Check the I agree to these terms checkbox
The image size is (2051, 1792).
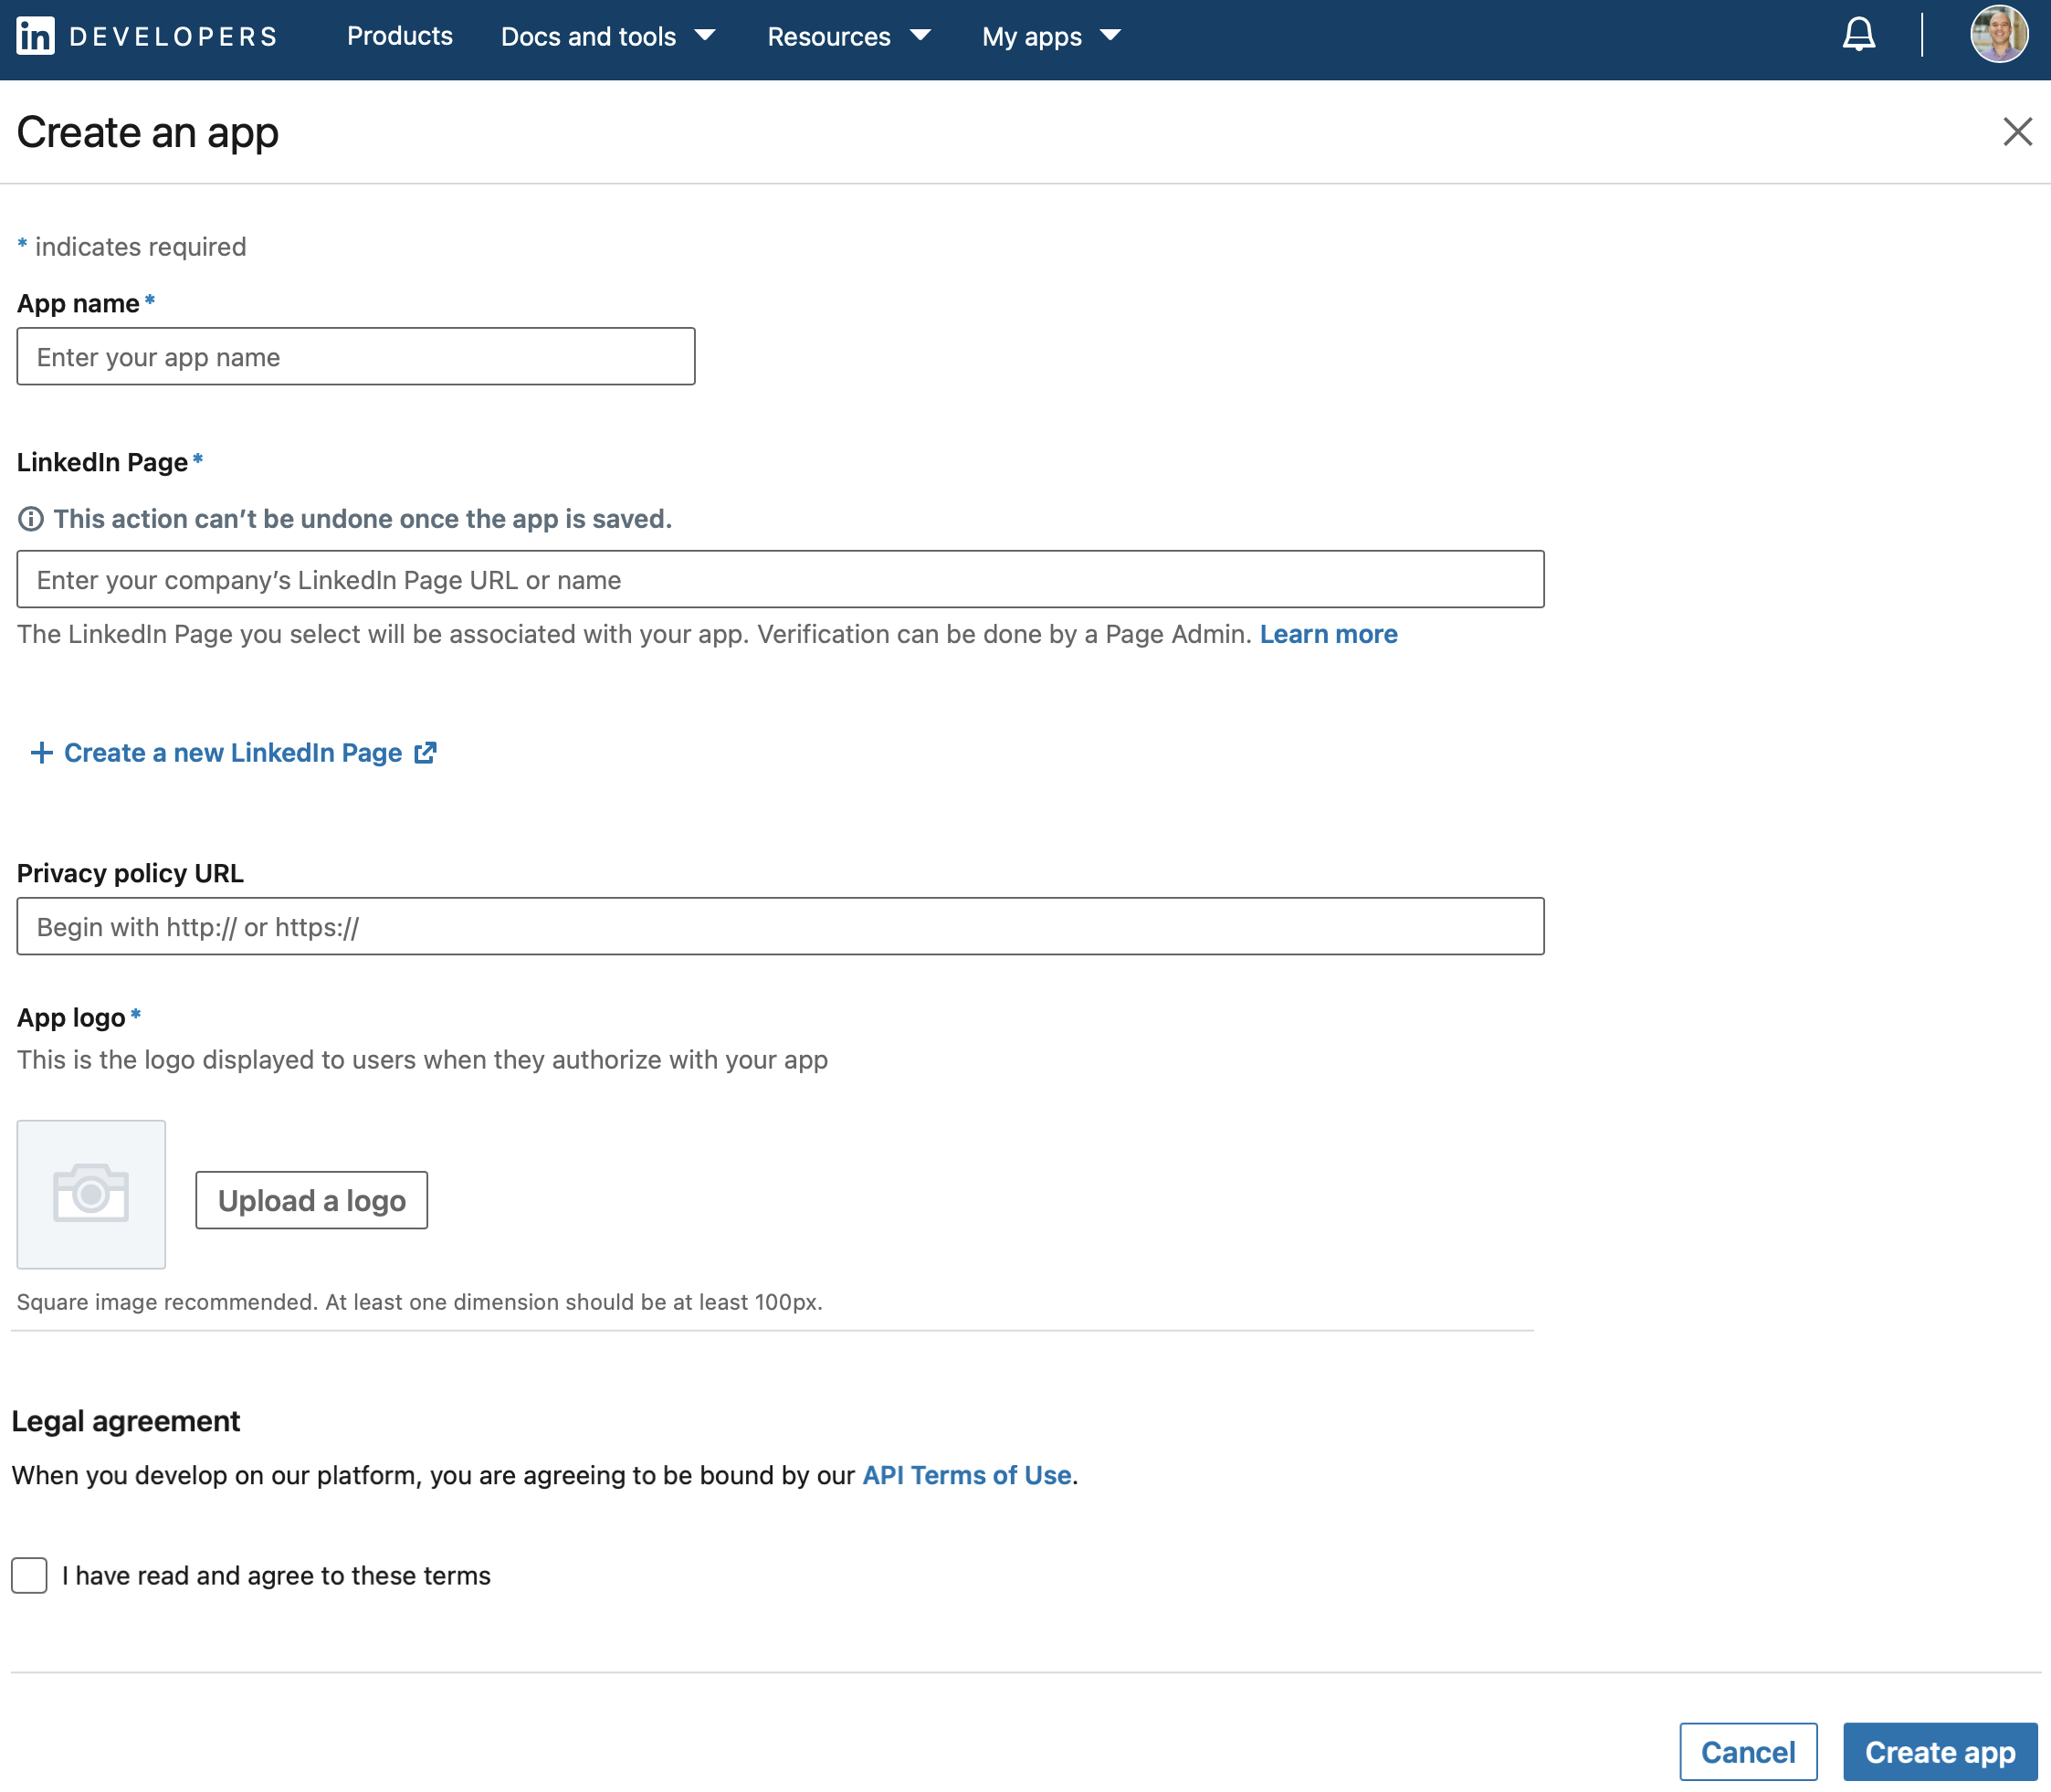(29, 1575)
